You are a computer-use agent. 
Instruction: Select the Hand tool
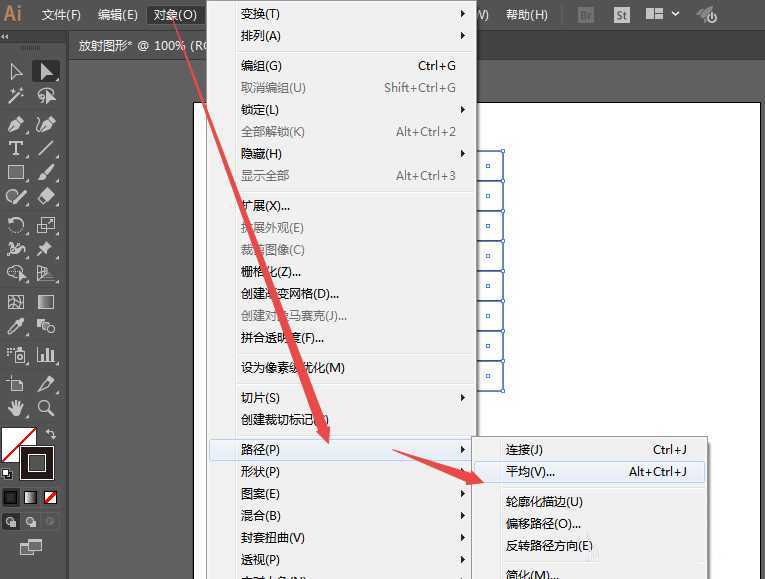pos(16,408)
